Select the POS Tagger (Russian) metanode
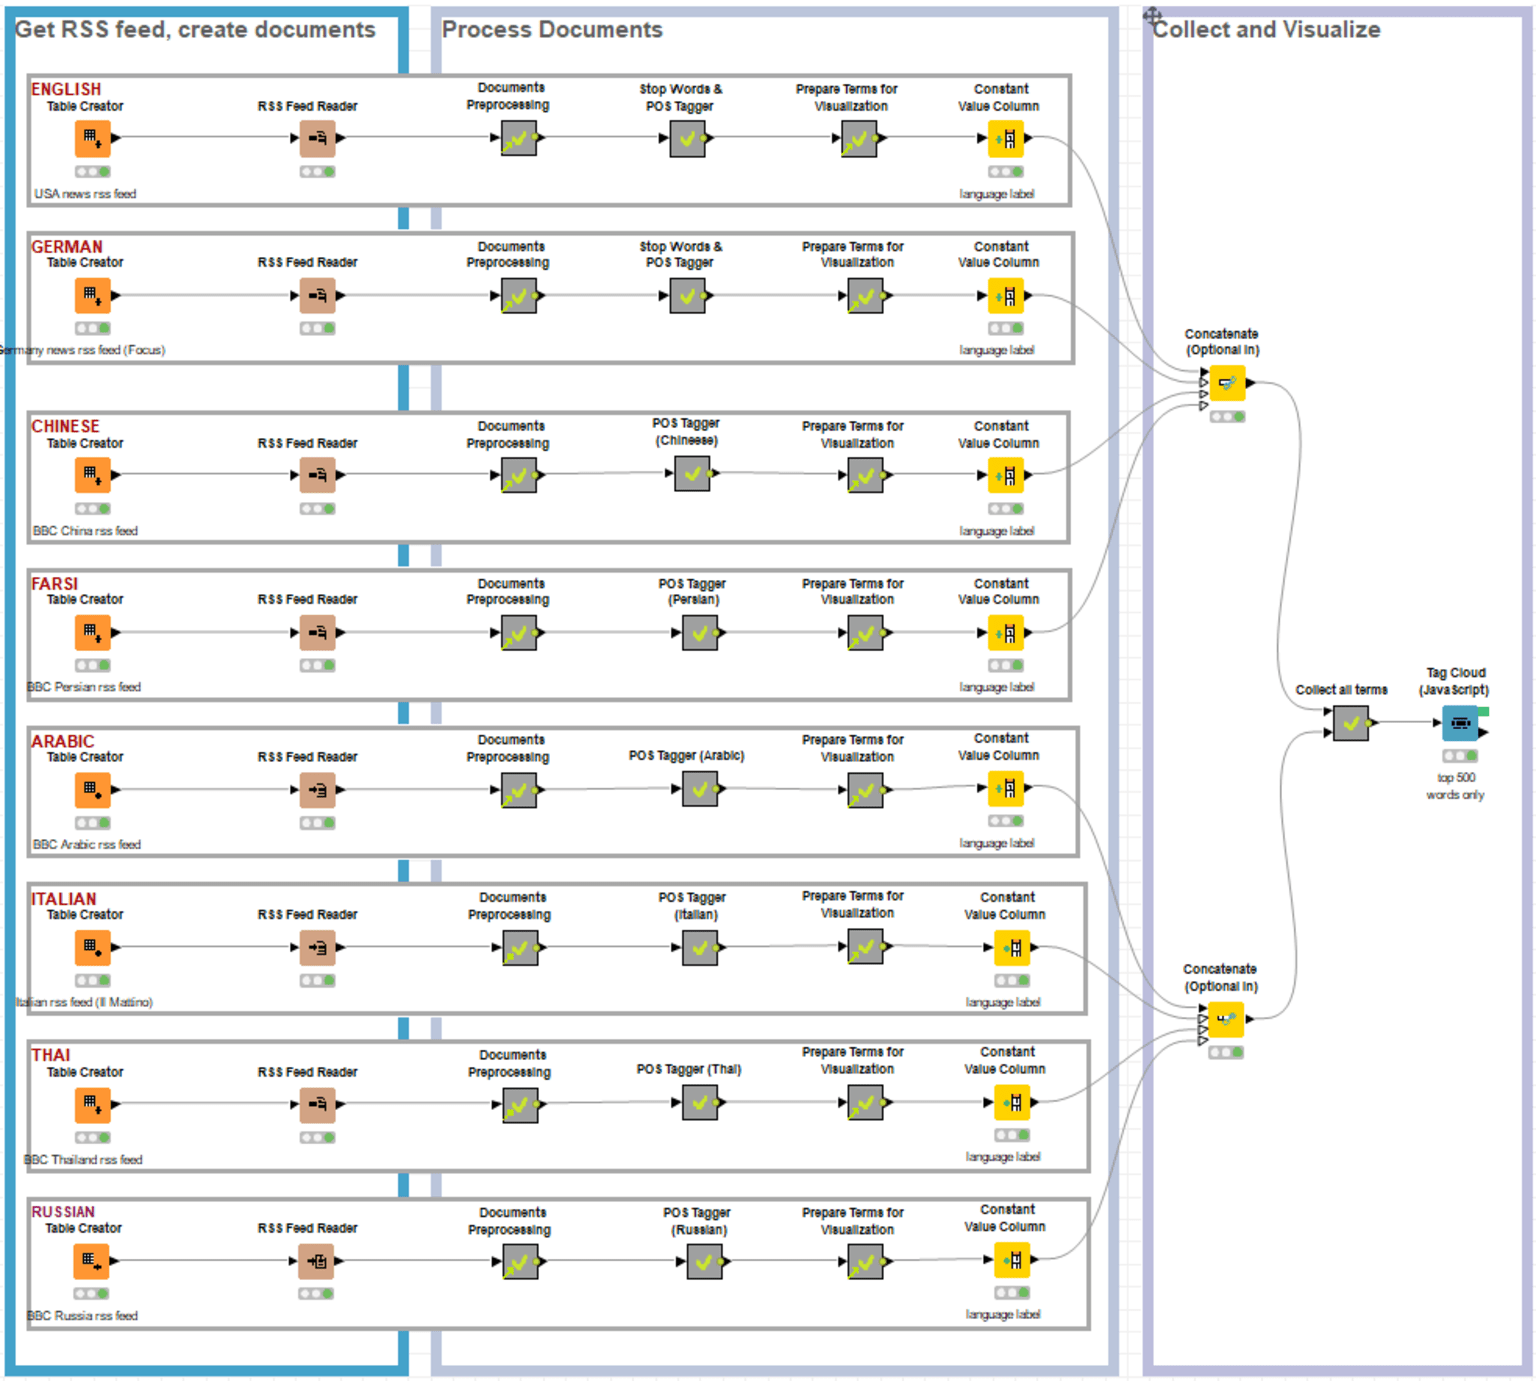This screenshot has width=1536, height=1381. click(704, 1261)
